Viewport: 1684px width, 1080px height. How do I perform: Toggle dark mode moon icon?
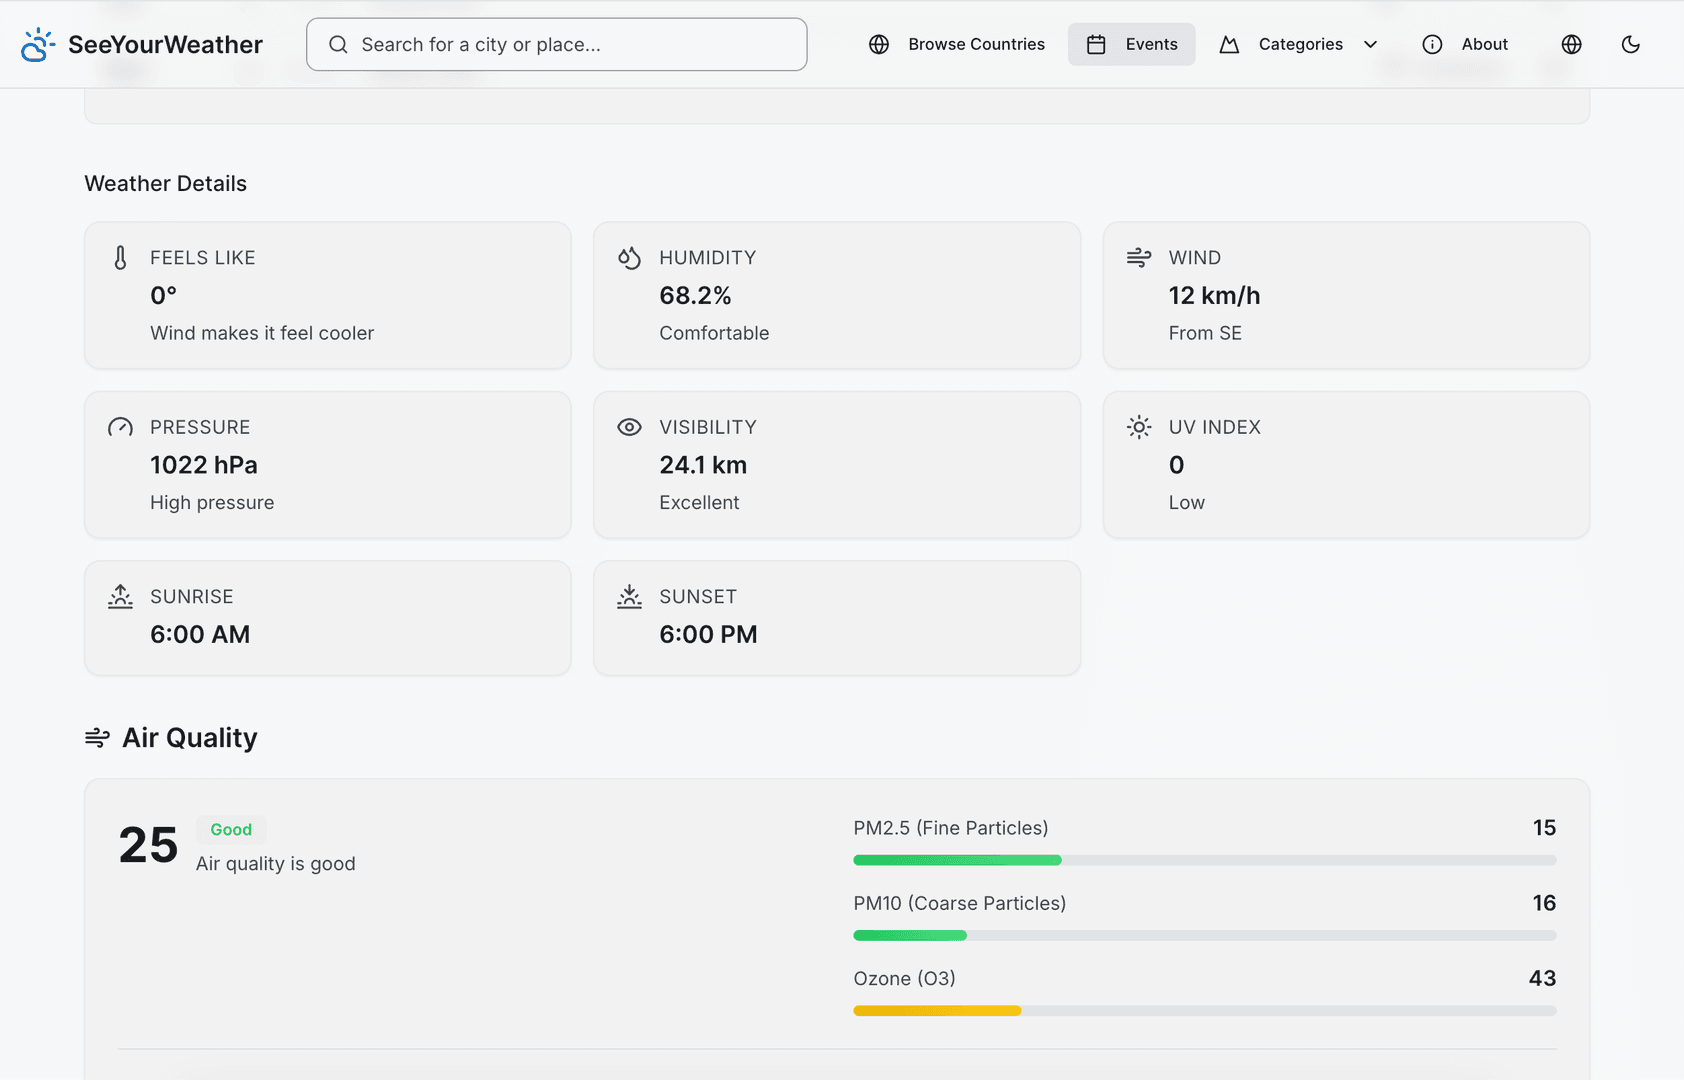[1630, 44]
